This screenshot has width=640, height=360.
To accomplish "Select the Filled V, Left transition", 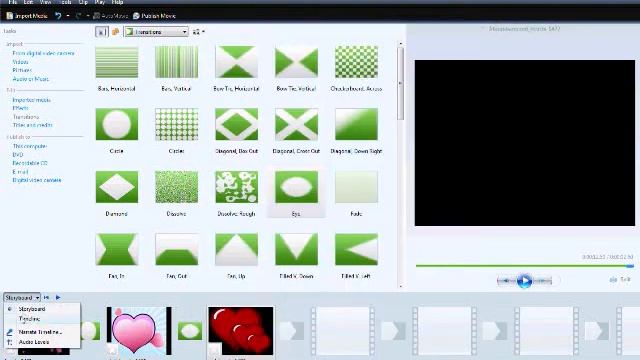I will click(356, 249).
